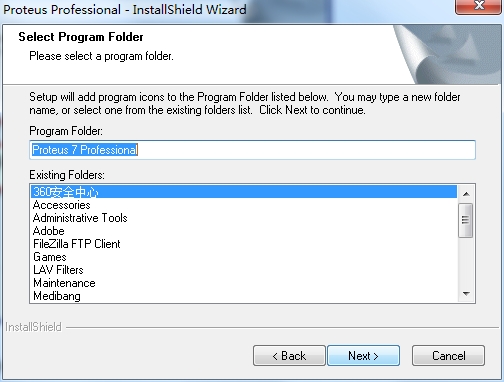Close the InstallShield Wizard window

tap(479, 6)
